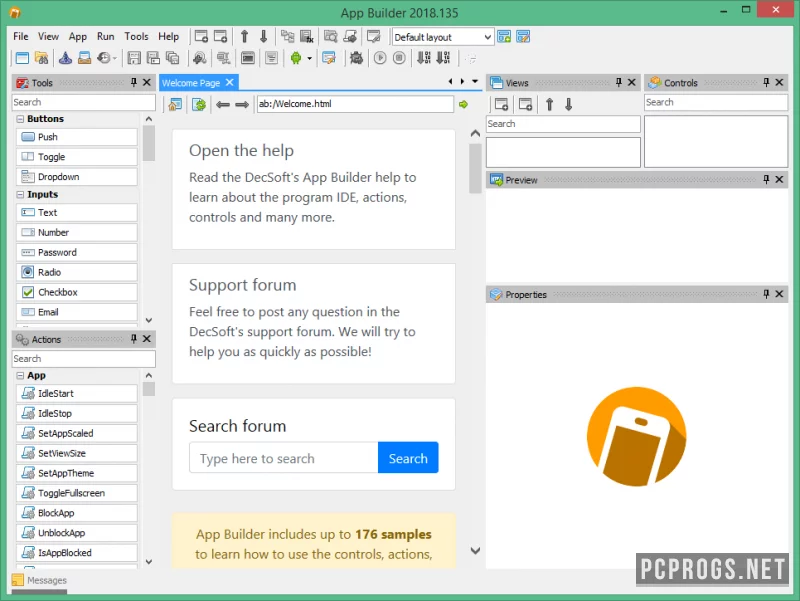Click the address bar showing ab:/Welcome.html

click(355, 104)
